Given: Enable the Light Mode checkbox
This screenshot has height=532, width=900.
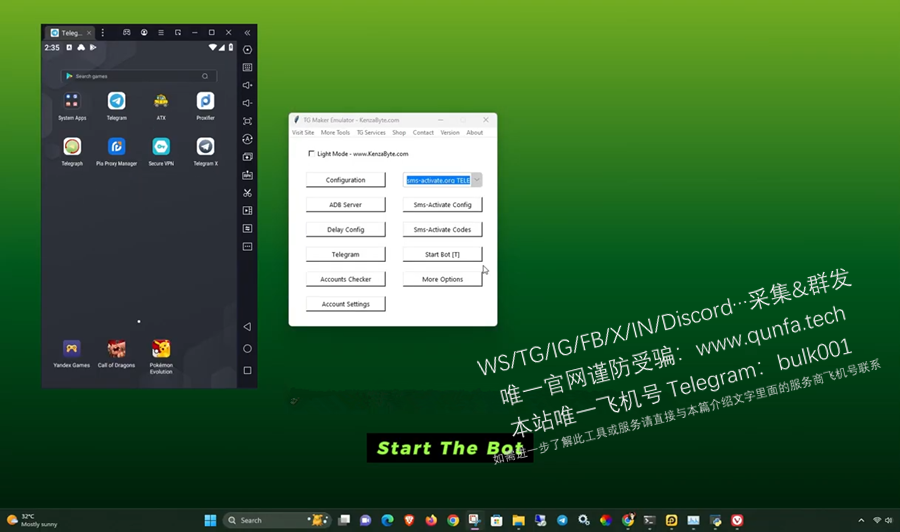Looking at the screenshot, I should point(311,153).
